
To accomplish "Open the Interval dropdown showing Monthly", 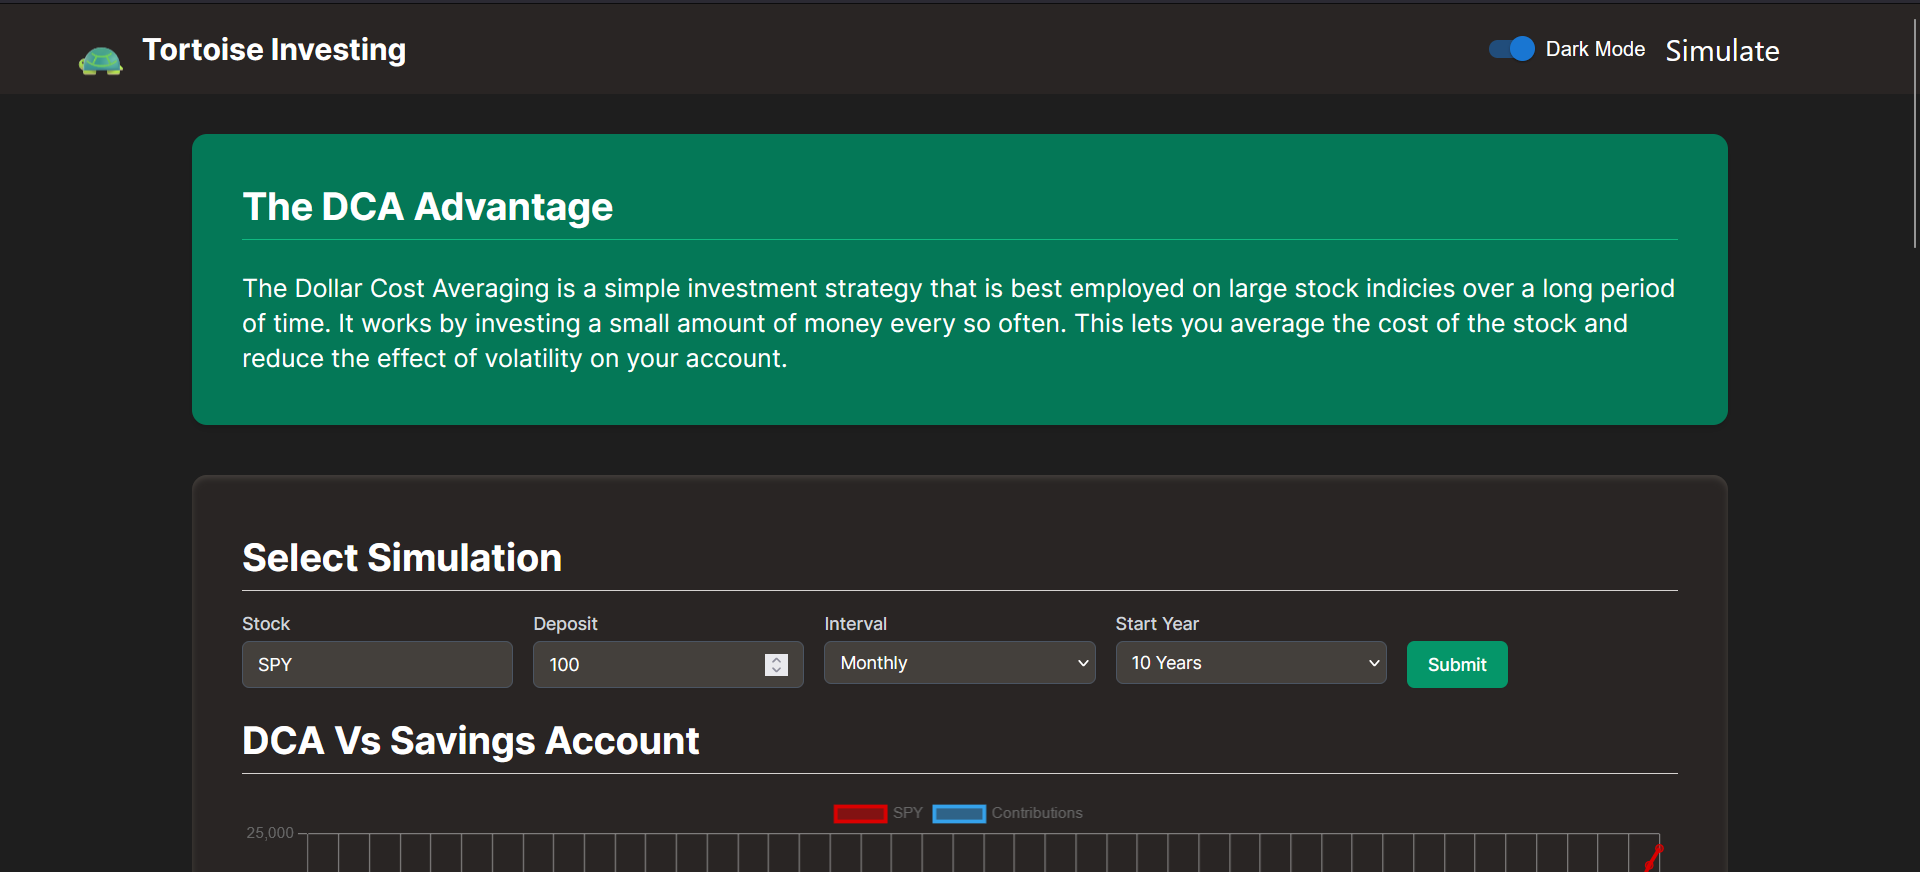I will (x=959, y=663).
